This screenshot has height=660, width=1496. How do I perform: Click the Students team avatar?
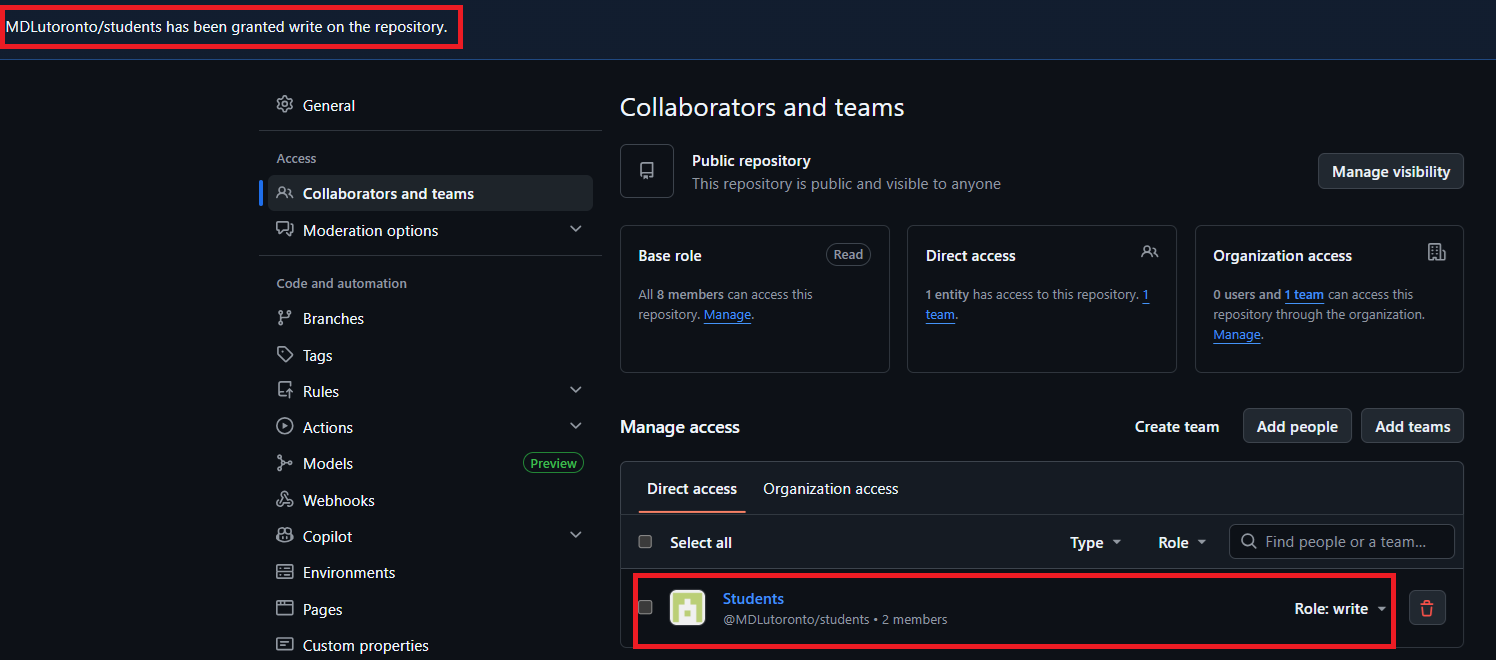[687, 607]
